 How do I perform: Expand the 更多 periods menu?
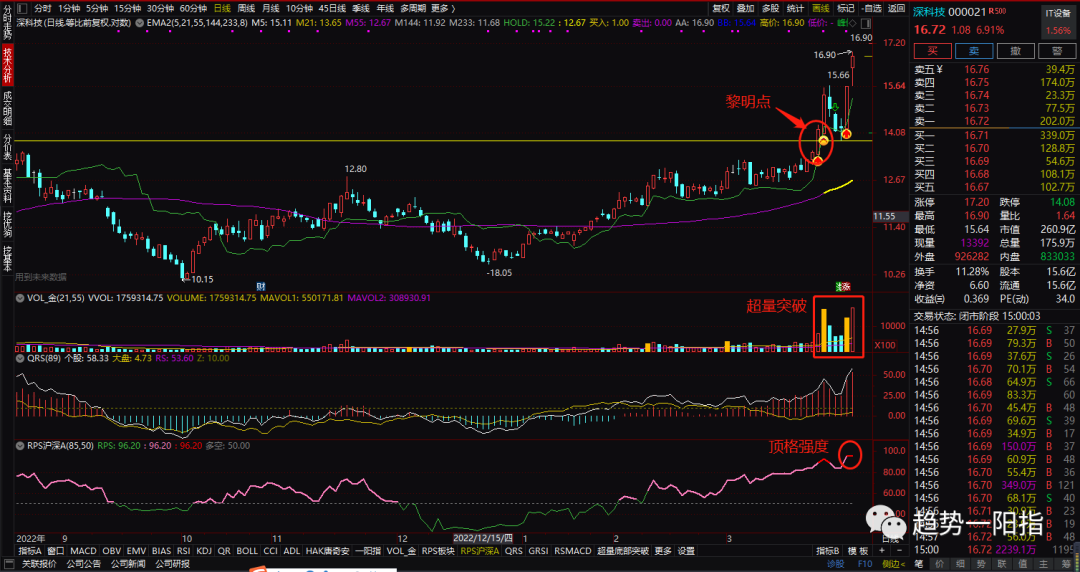click(443, 8)
